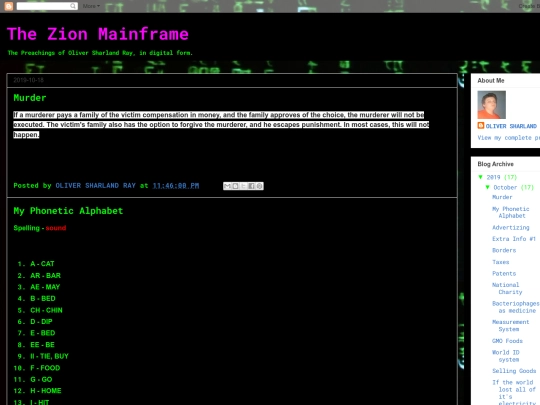Click the 'E - BED' list item

pyautogui.click(x=42, y=333)
